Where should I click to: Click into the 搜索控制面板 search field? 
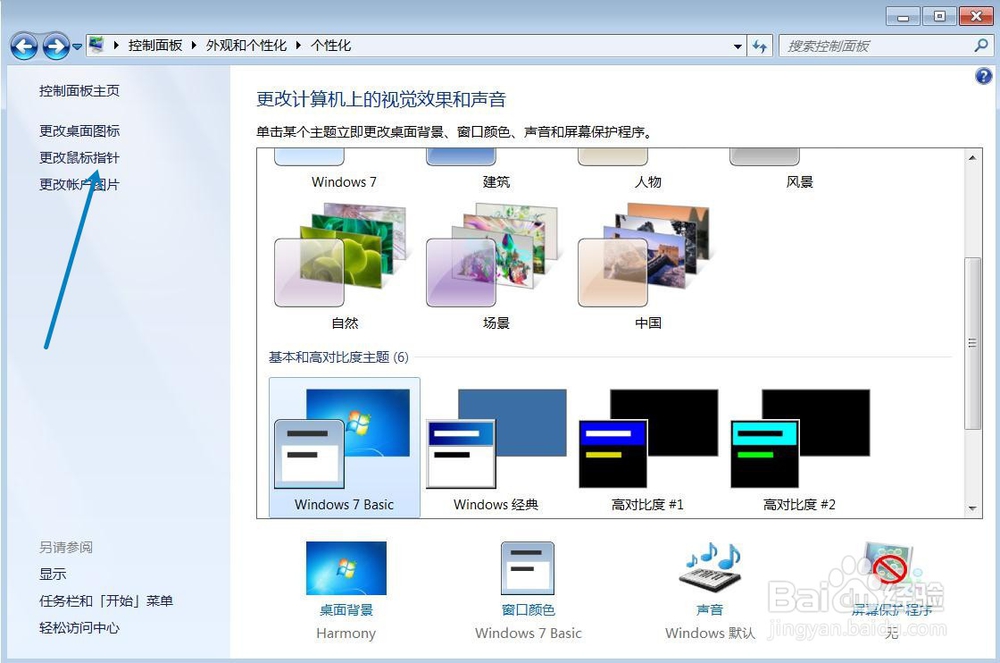(x=877, y=46)
